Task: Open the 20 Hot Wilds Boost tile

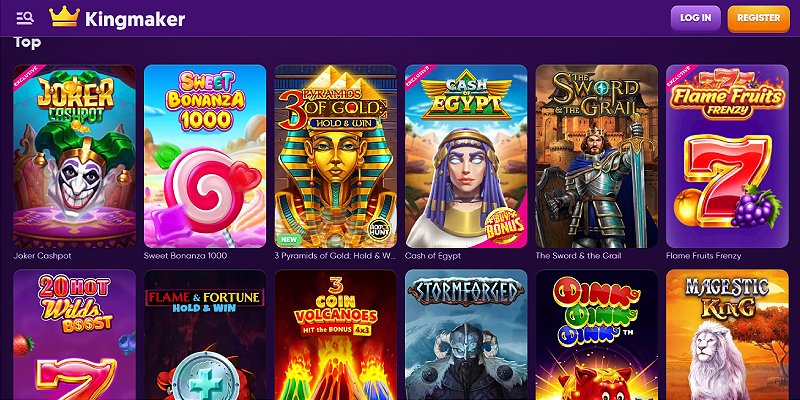Action: pyautogui.click(x=74, y=335)
